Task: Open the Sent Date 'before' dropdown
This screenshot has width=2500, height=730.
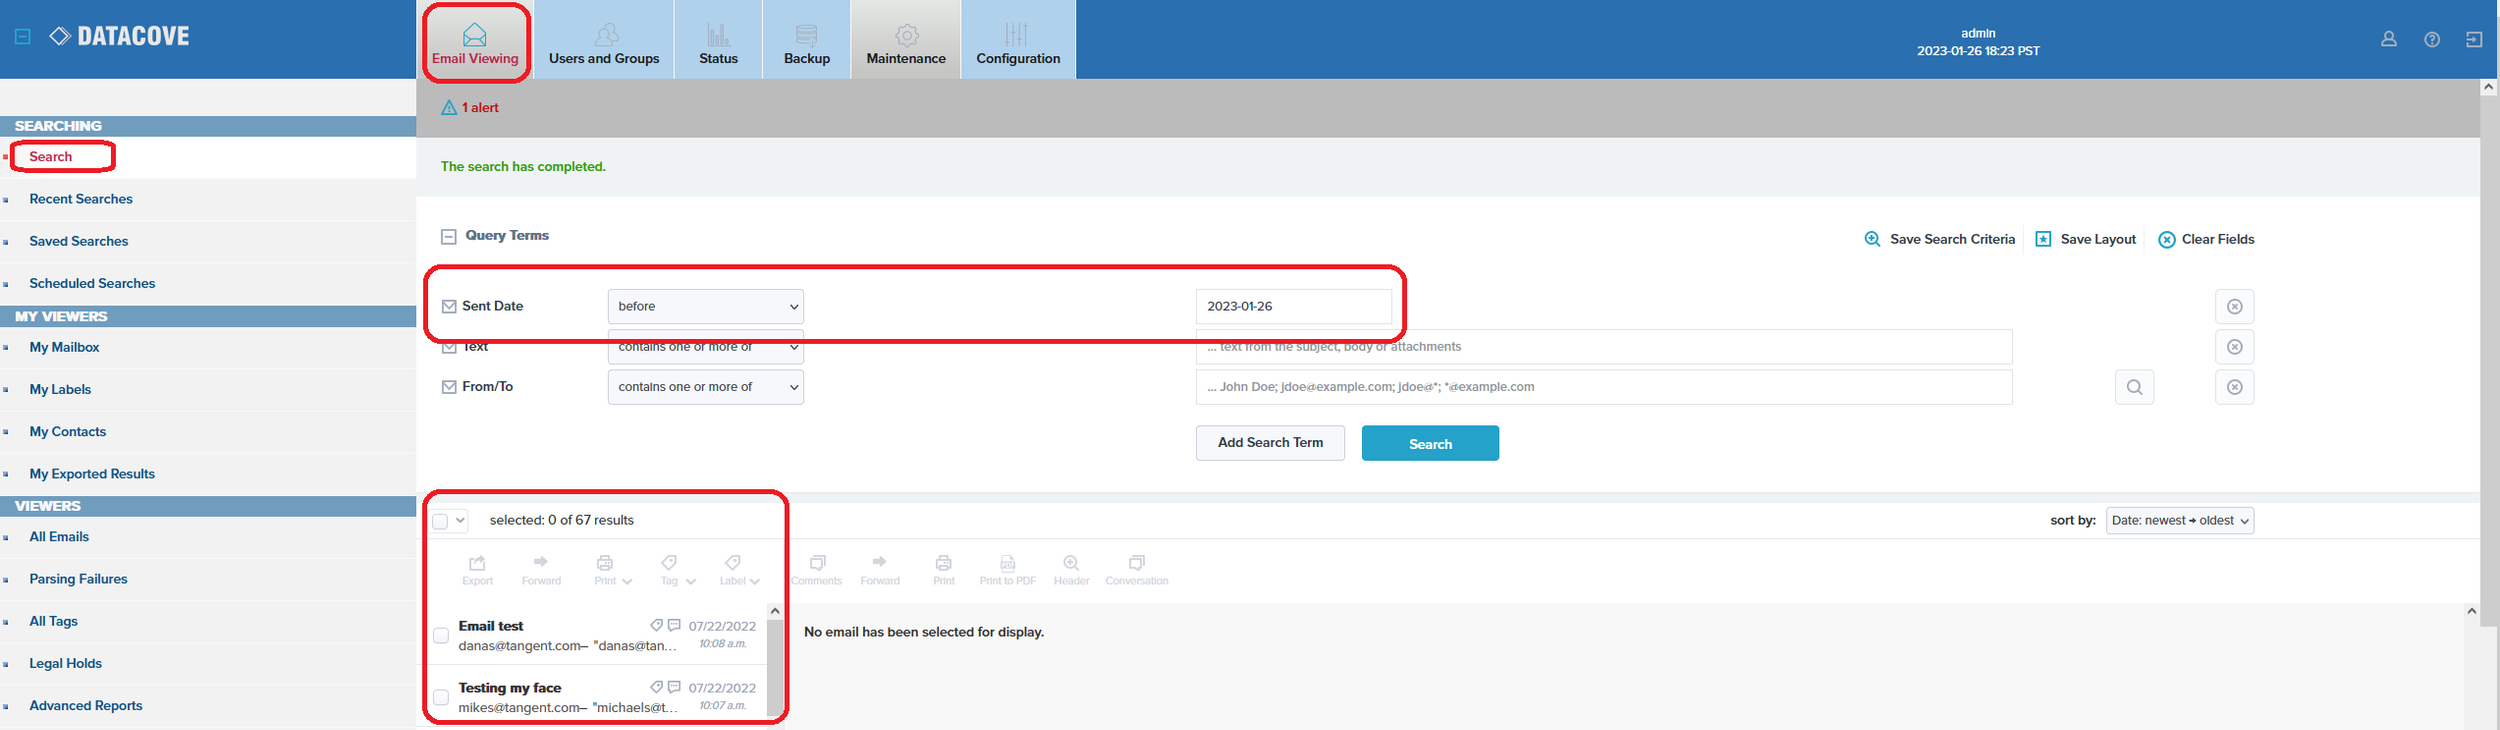Action: coord(705,307)
